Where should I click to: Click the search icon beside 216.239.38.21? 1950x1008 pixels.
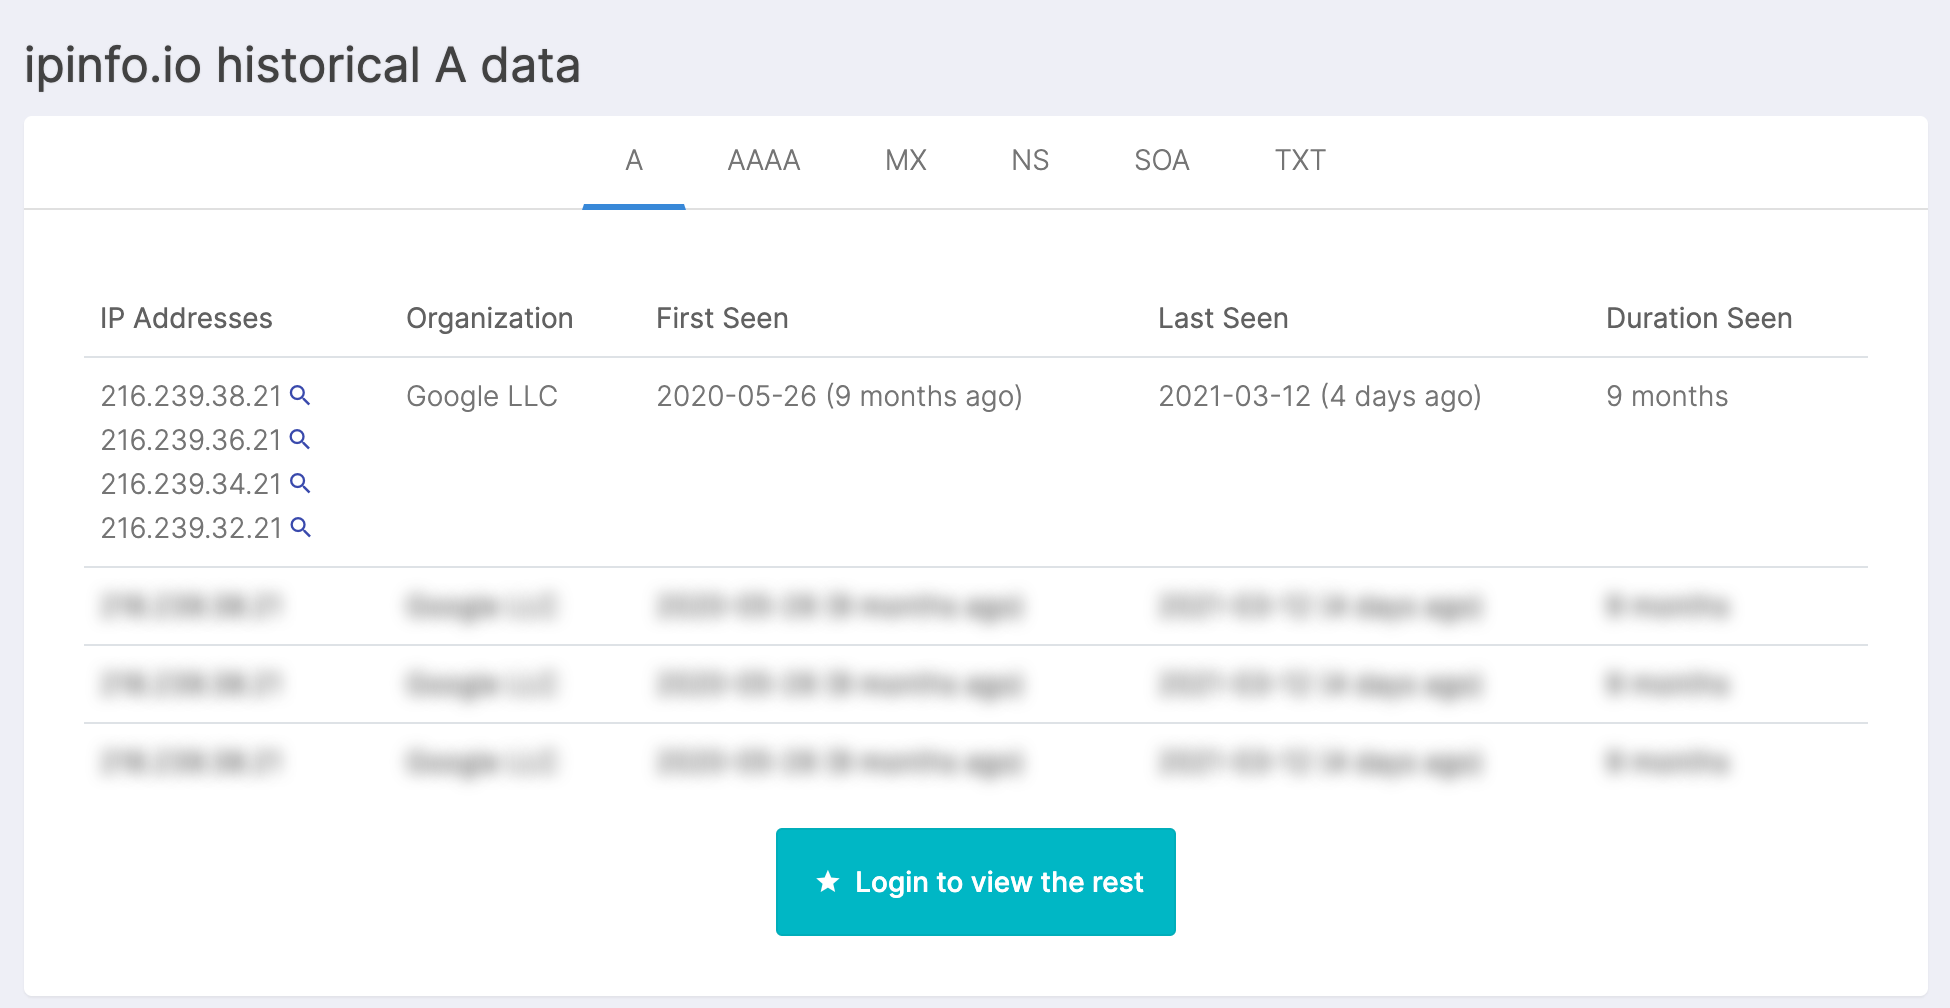click(300, 395)
